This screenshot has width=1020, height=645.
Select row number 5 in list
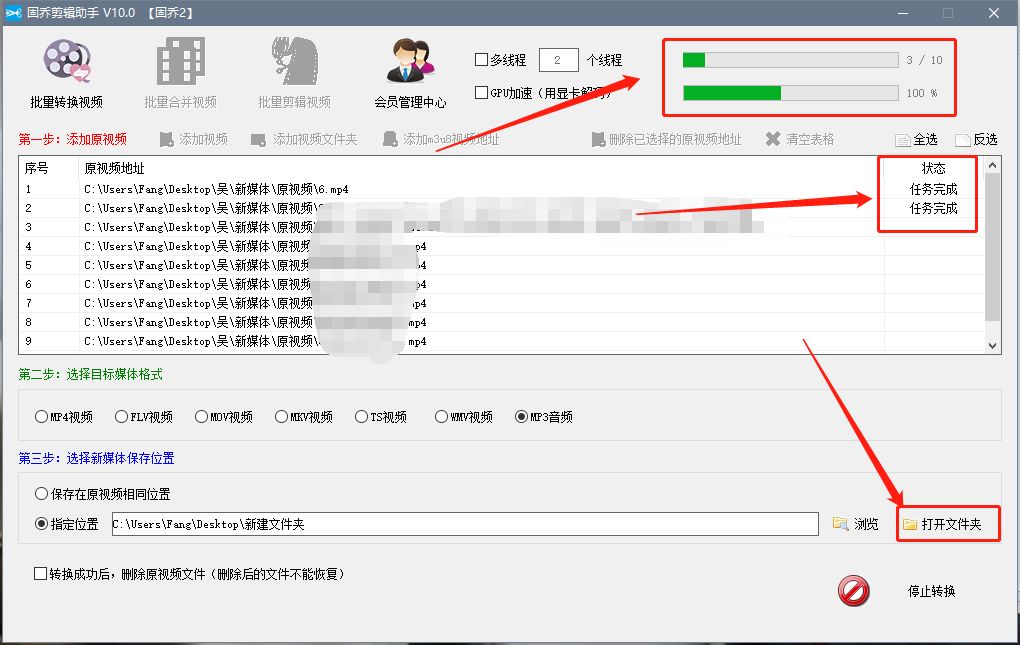(x=29, y=265)
